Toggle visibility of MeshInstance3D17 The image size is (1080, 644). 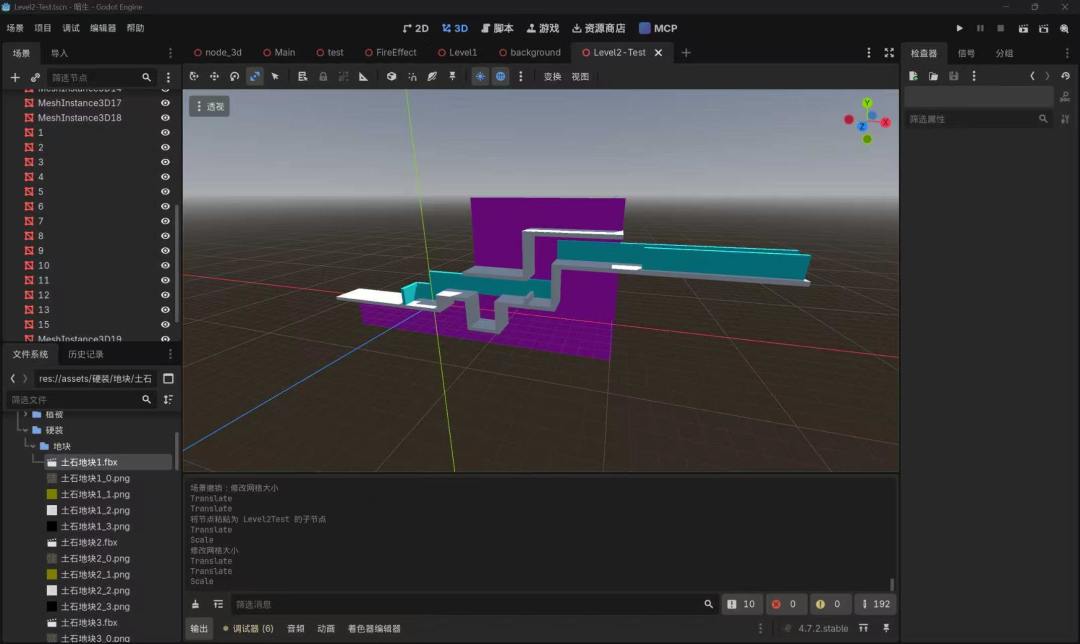(x=165, y=103)
